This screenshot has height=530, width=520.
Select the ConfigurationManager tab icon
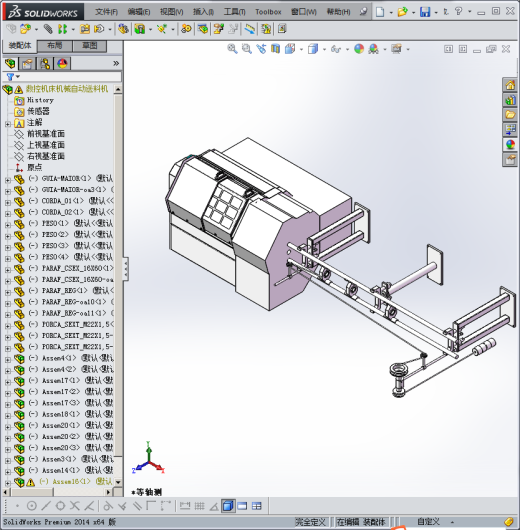45,64
